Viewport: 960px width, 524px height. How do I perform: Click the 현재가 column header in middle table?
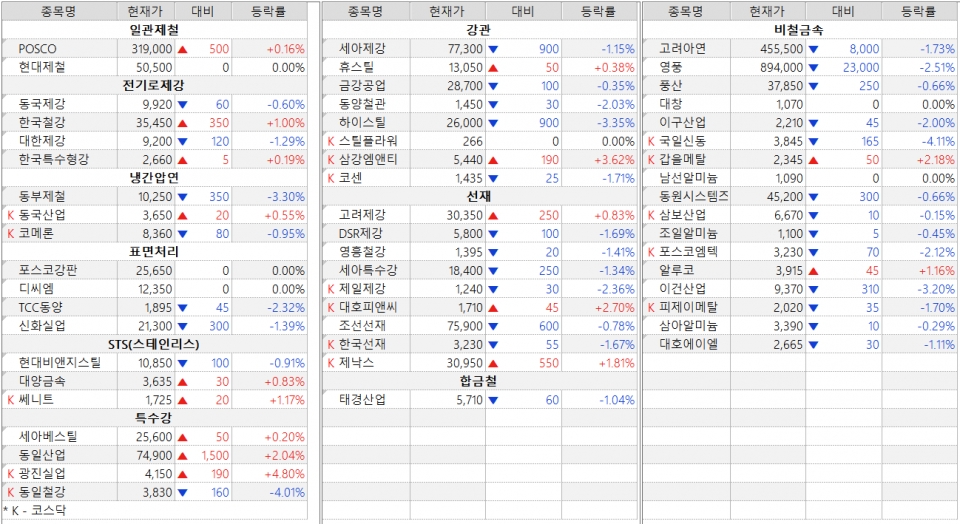pyautogui.click(x=445, y=11)
